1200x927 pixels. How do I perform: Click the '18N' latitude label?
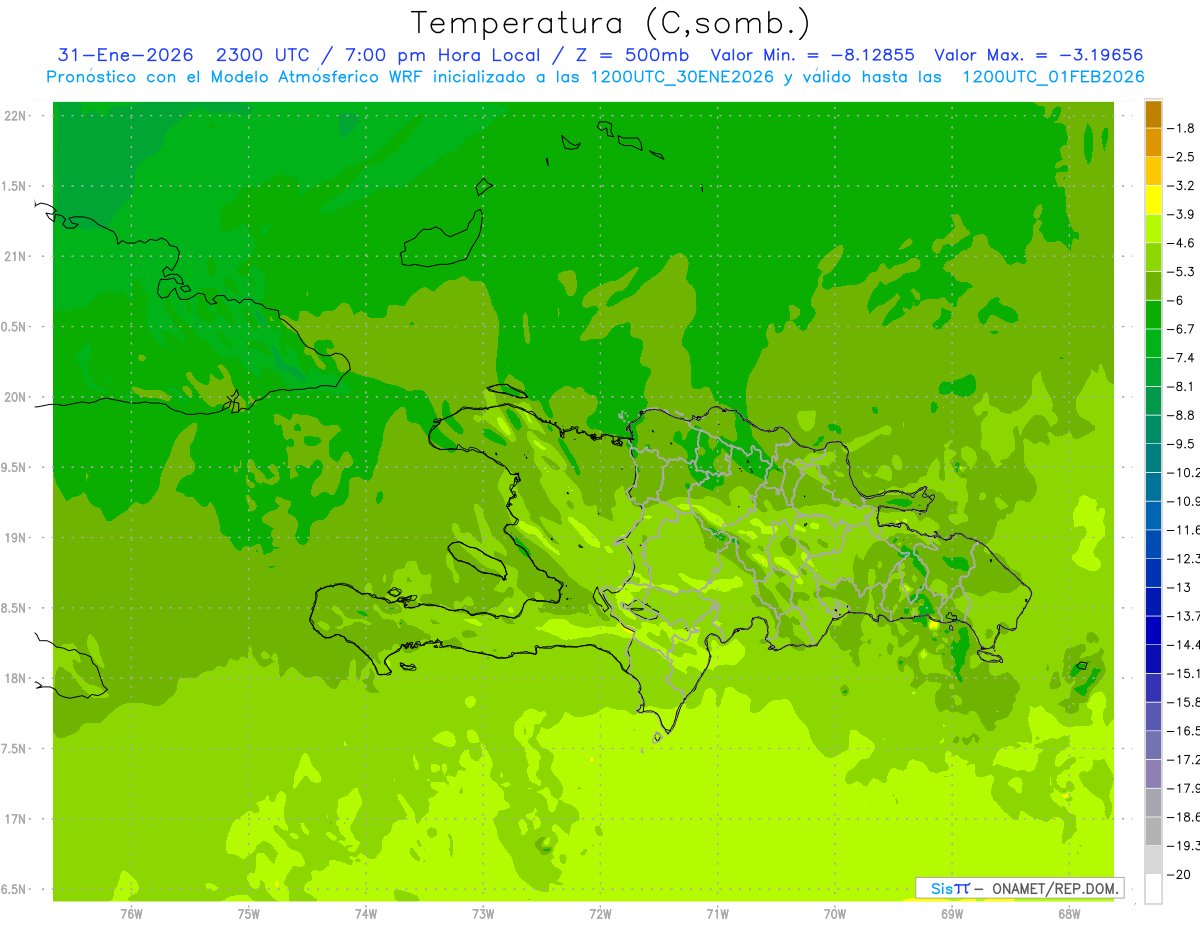[x=15, y=678]
